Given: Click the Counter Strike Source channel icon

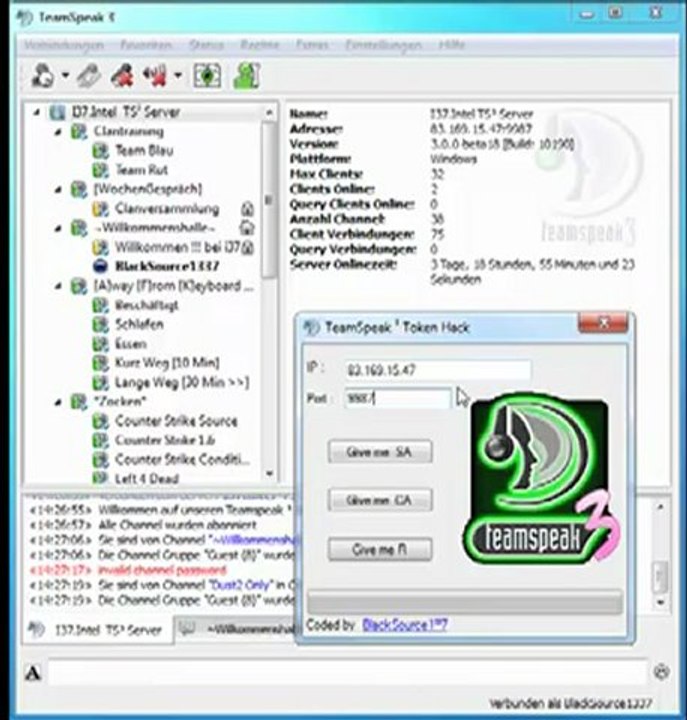Looking at the screenshot, I should click(100, 421).
